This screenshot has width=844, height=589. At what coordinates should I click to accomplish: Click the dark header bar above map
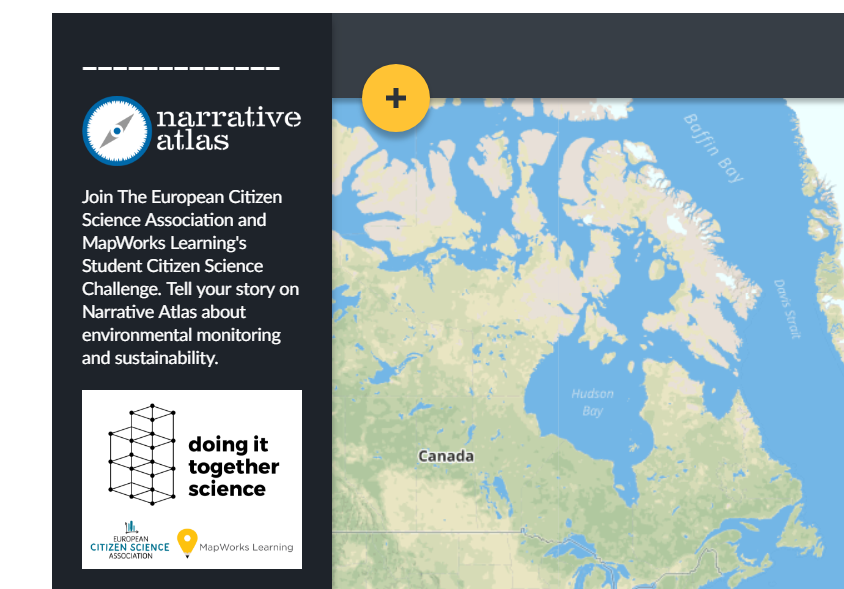point(588,55)
